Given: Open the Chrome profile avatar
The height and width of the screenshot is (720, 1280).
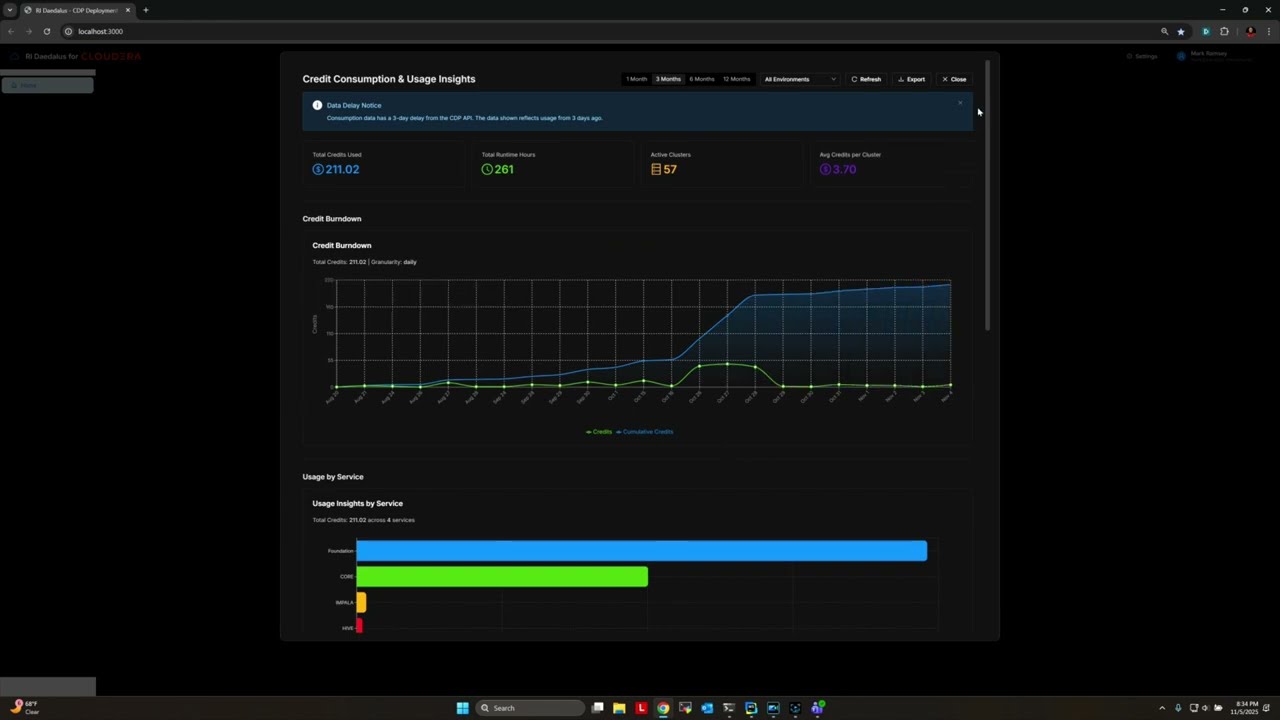Looking at the screenshot, I should click(1250, 31).
